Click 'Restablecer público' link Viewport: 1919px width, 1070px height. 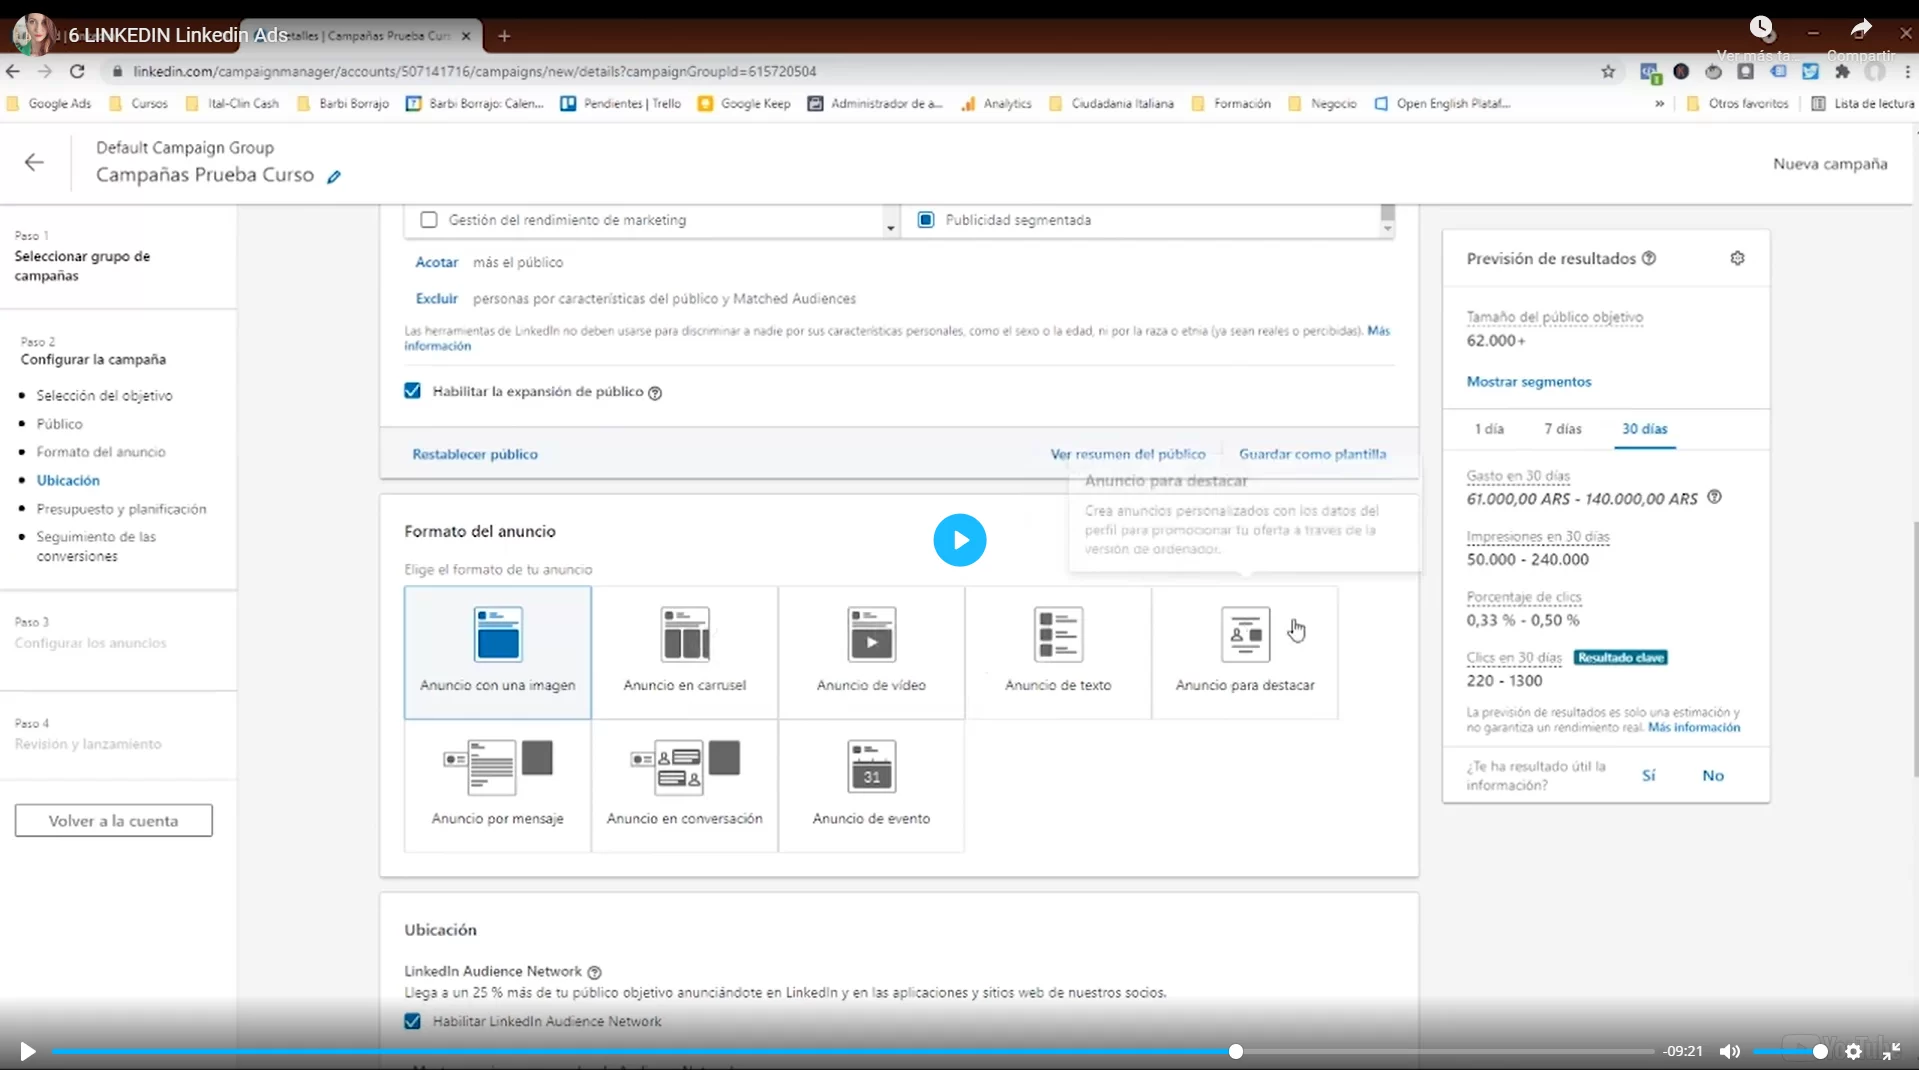pos(475,454)
